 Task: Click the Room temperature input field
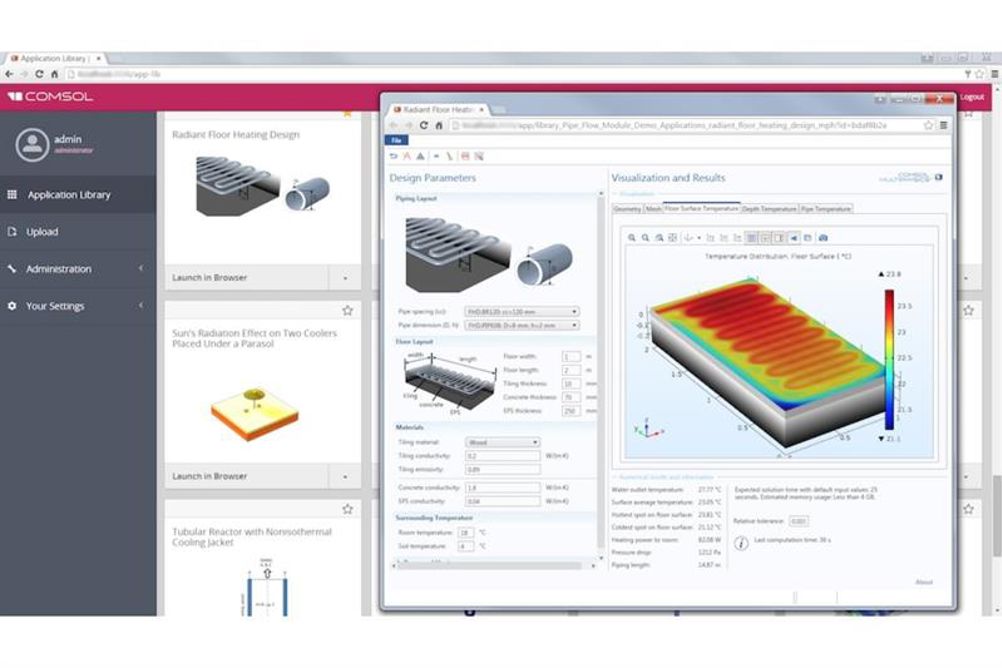pyautogui.click(x=466, y=532)
